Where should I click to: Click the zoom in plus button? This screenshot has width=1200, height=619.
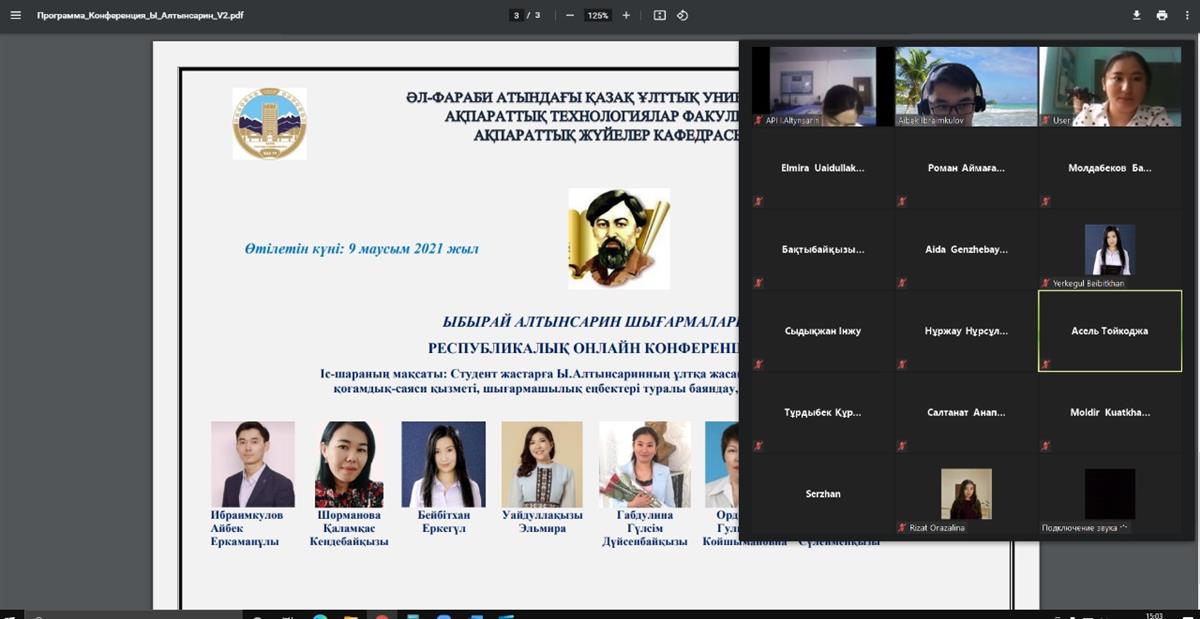pos(626,15)
